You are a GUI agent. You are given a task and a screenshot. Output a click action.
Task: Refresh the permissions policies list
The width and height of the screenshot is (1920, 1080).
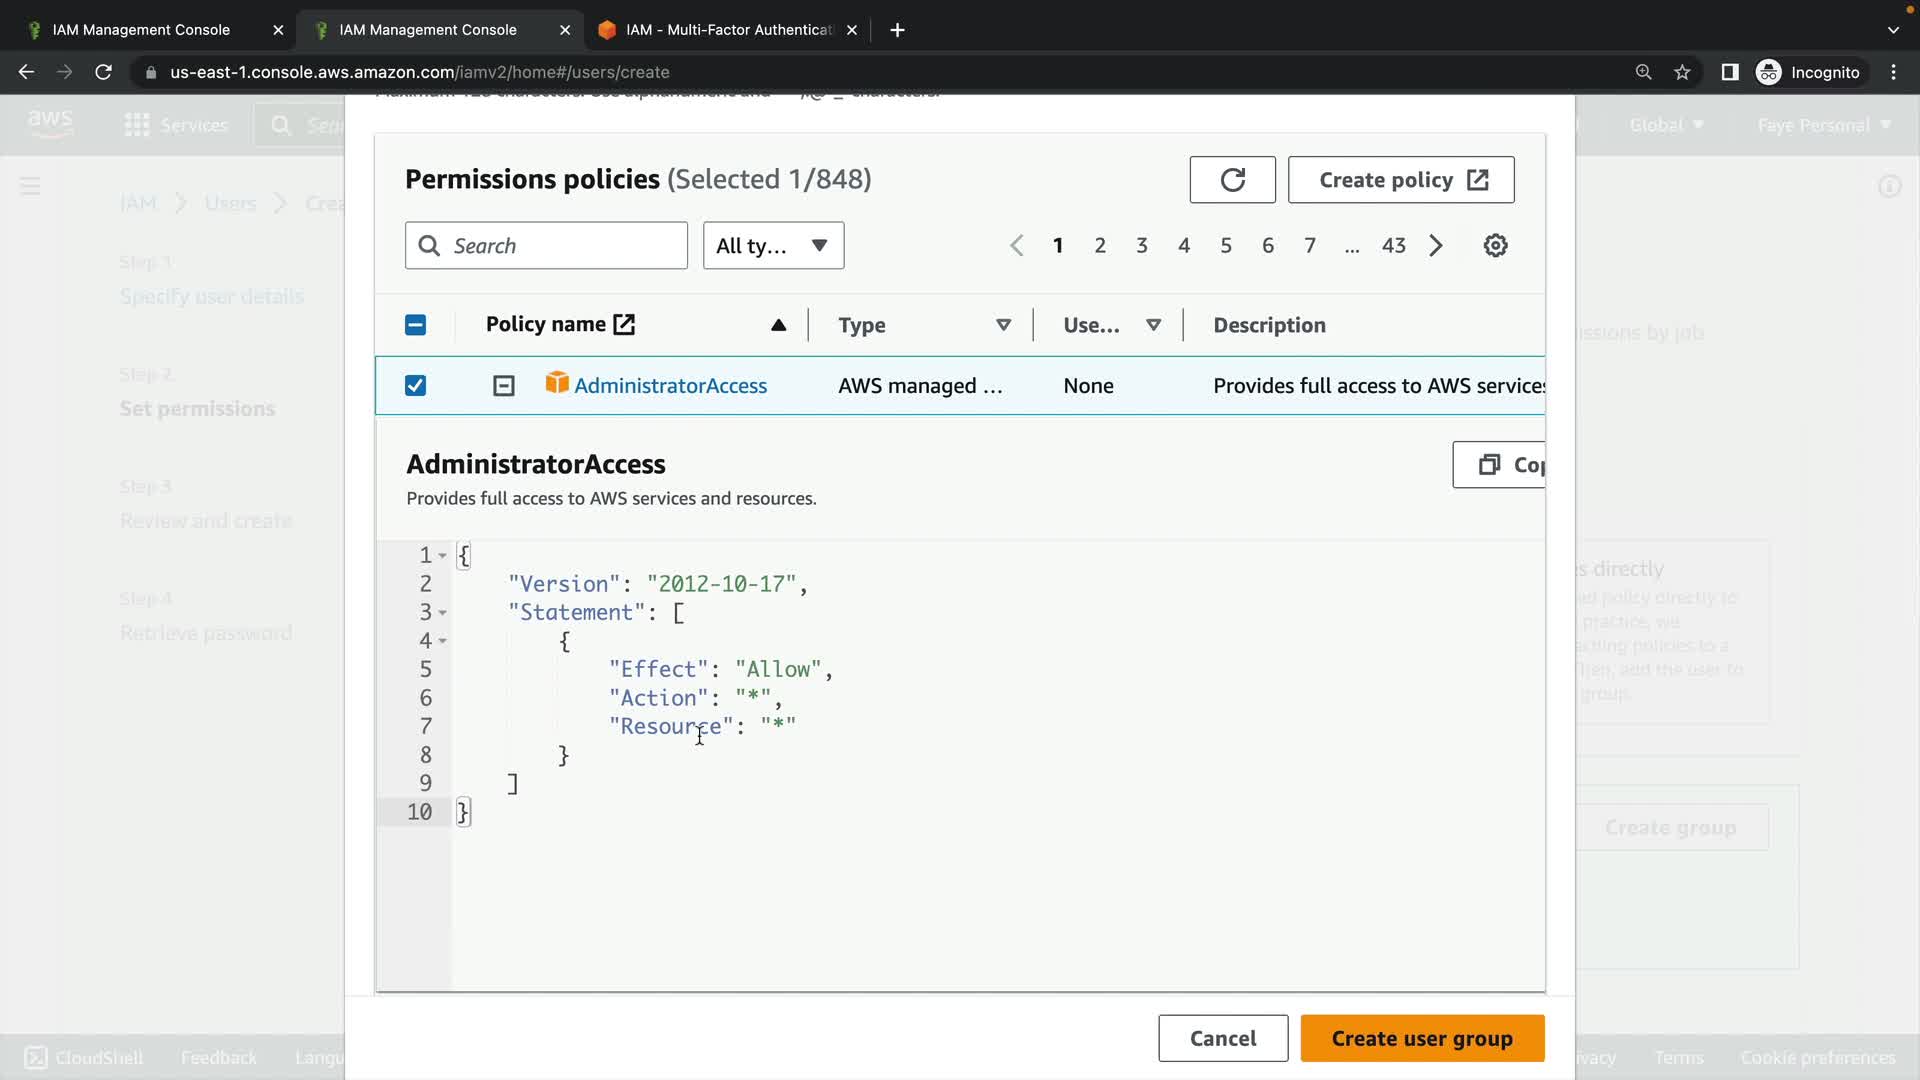coord(1232,180)
